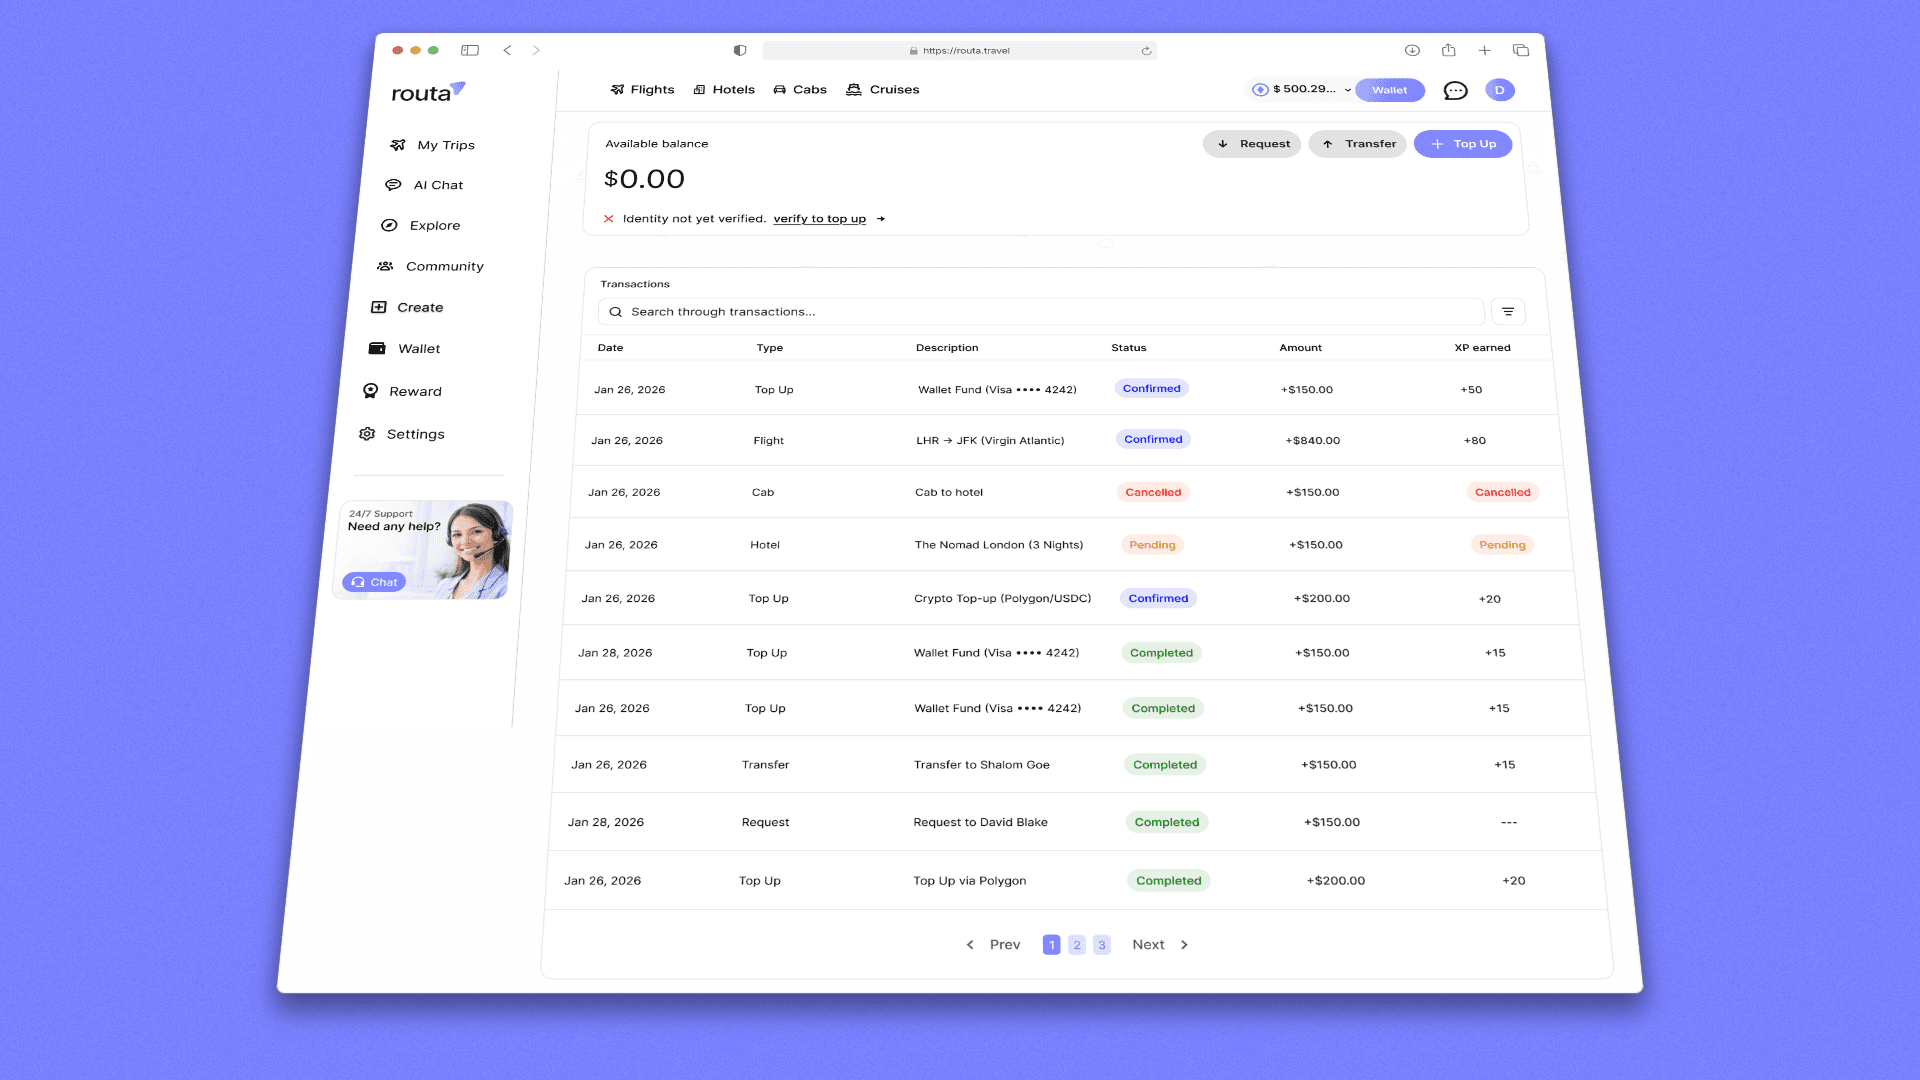Open Settings in sidebar
Screen dimensions: 1920x1080
pos(402,435)
